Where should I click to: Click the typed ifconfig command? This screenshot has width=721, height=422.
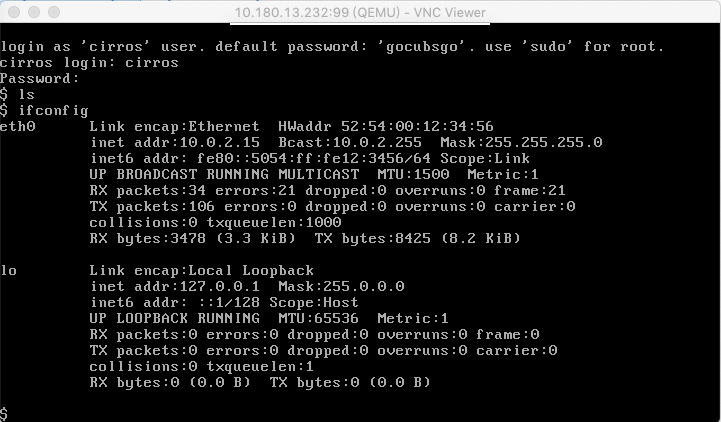[53, 110]
